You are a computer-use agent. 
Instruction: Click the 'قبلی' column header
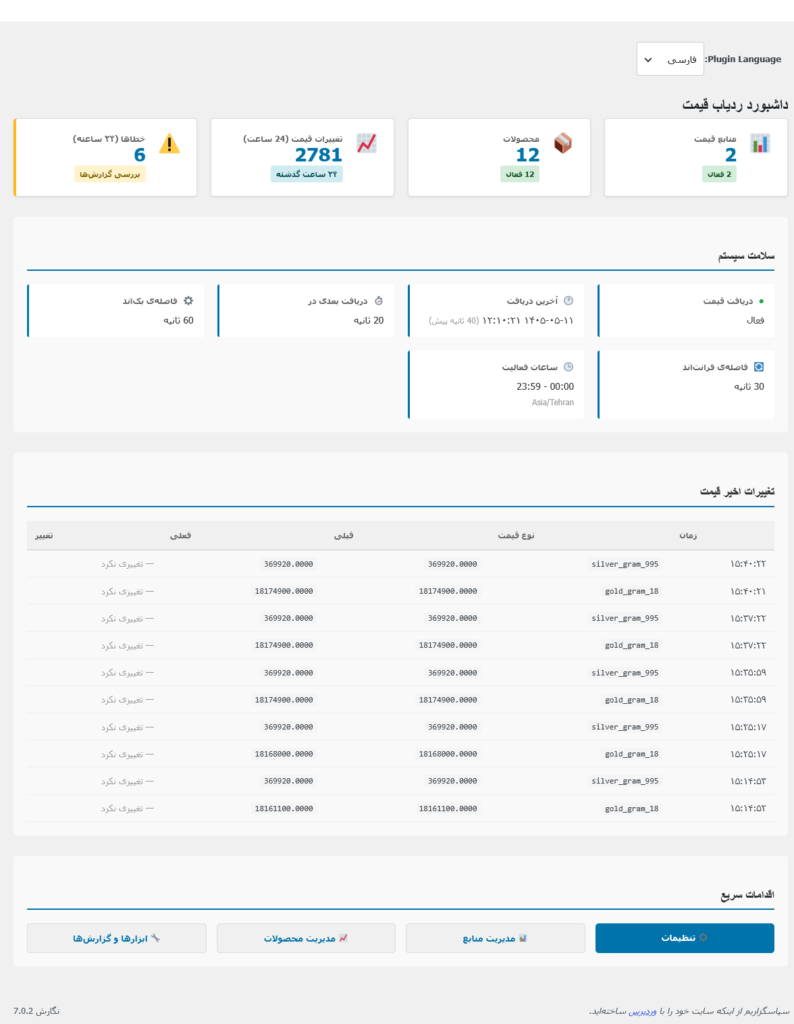(x=343, y=536)
